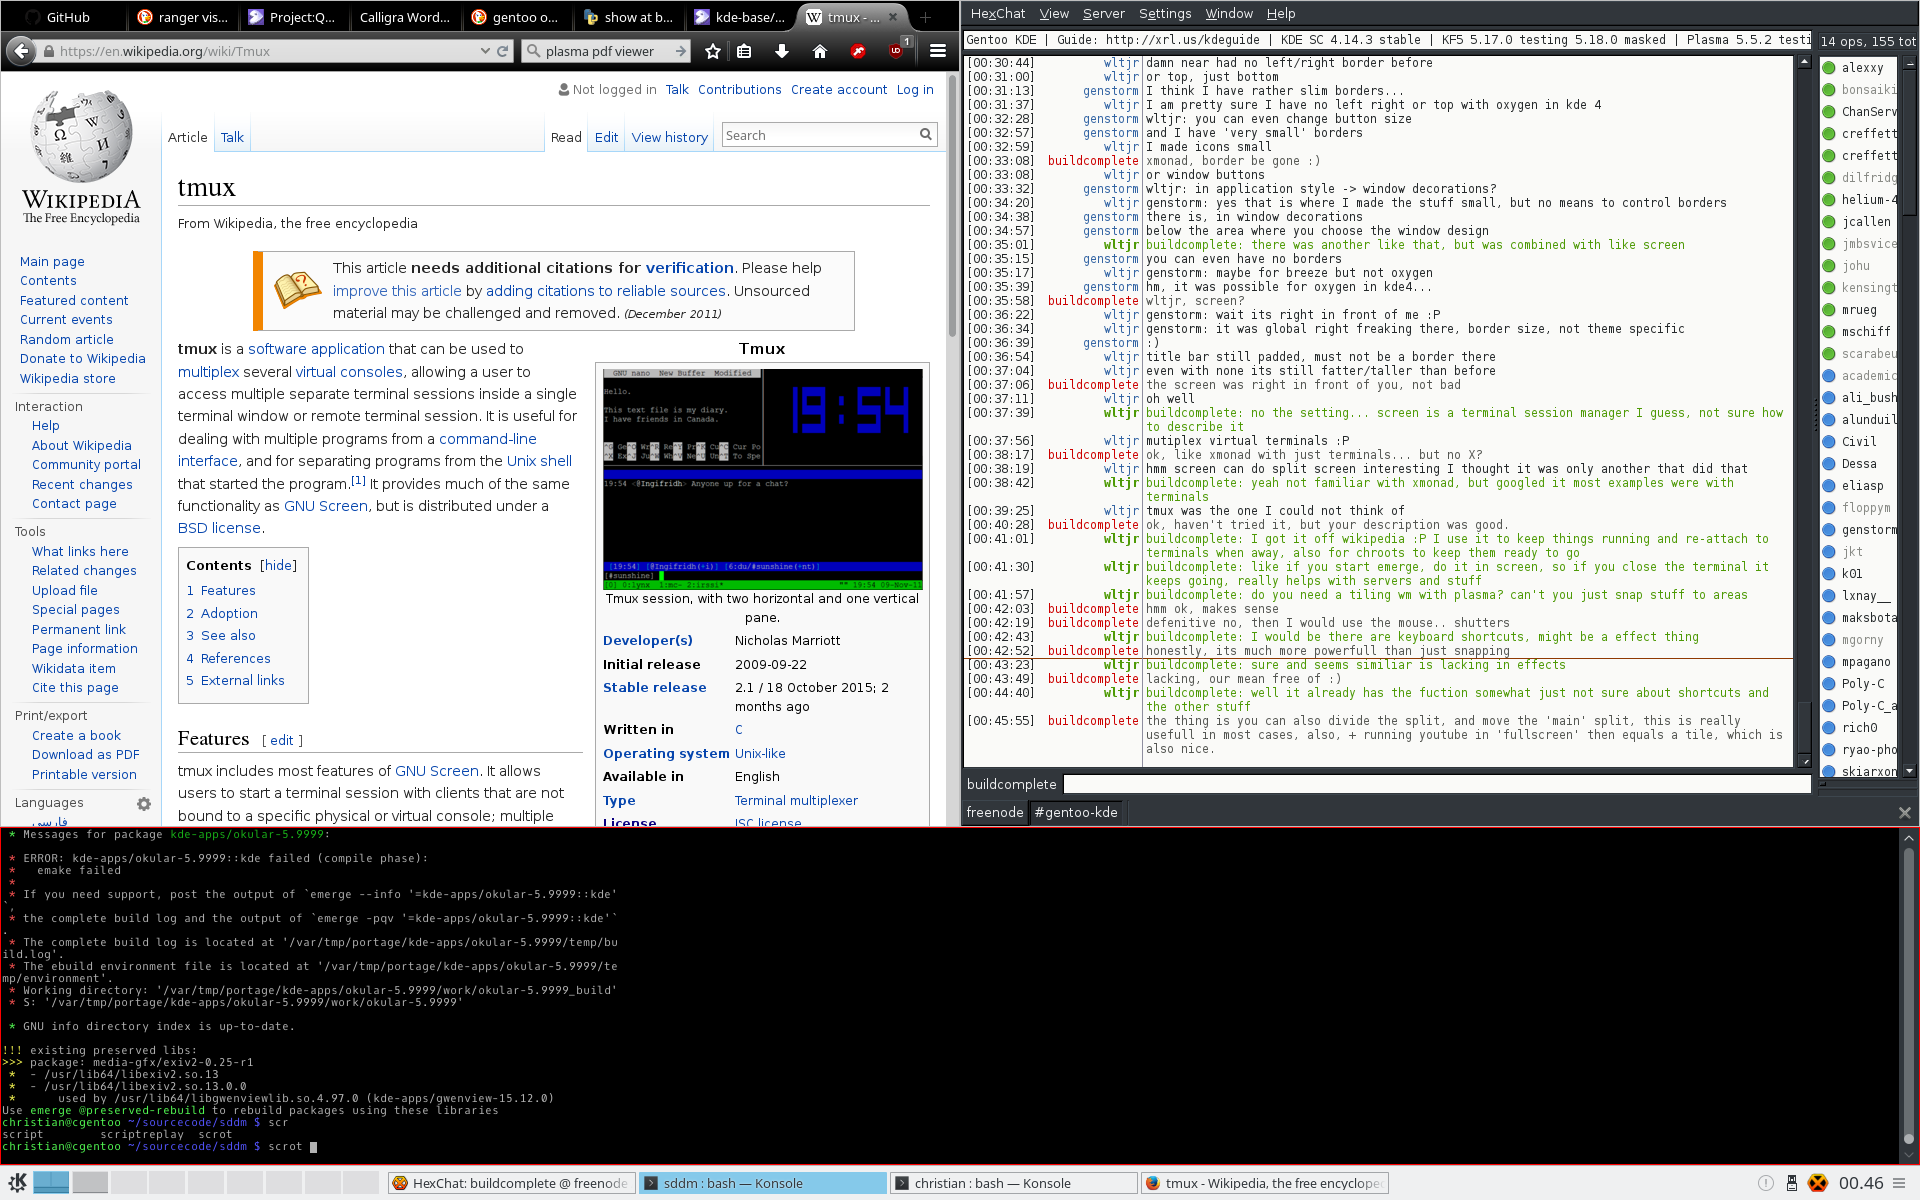Screen dimensions: 1920x1200
Task: Go back with the browser back arrow
Action: (x=20, y=51)
